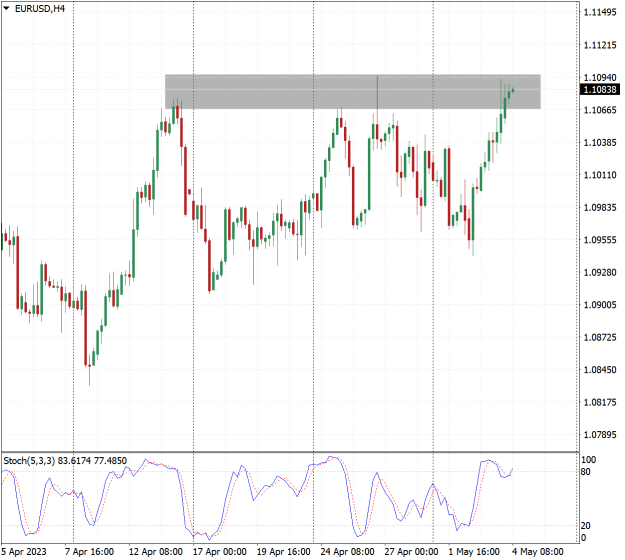Select price level 1.08725 on the scale
This screenshot has width=625, height=560.
tap(600, 338)
